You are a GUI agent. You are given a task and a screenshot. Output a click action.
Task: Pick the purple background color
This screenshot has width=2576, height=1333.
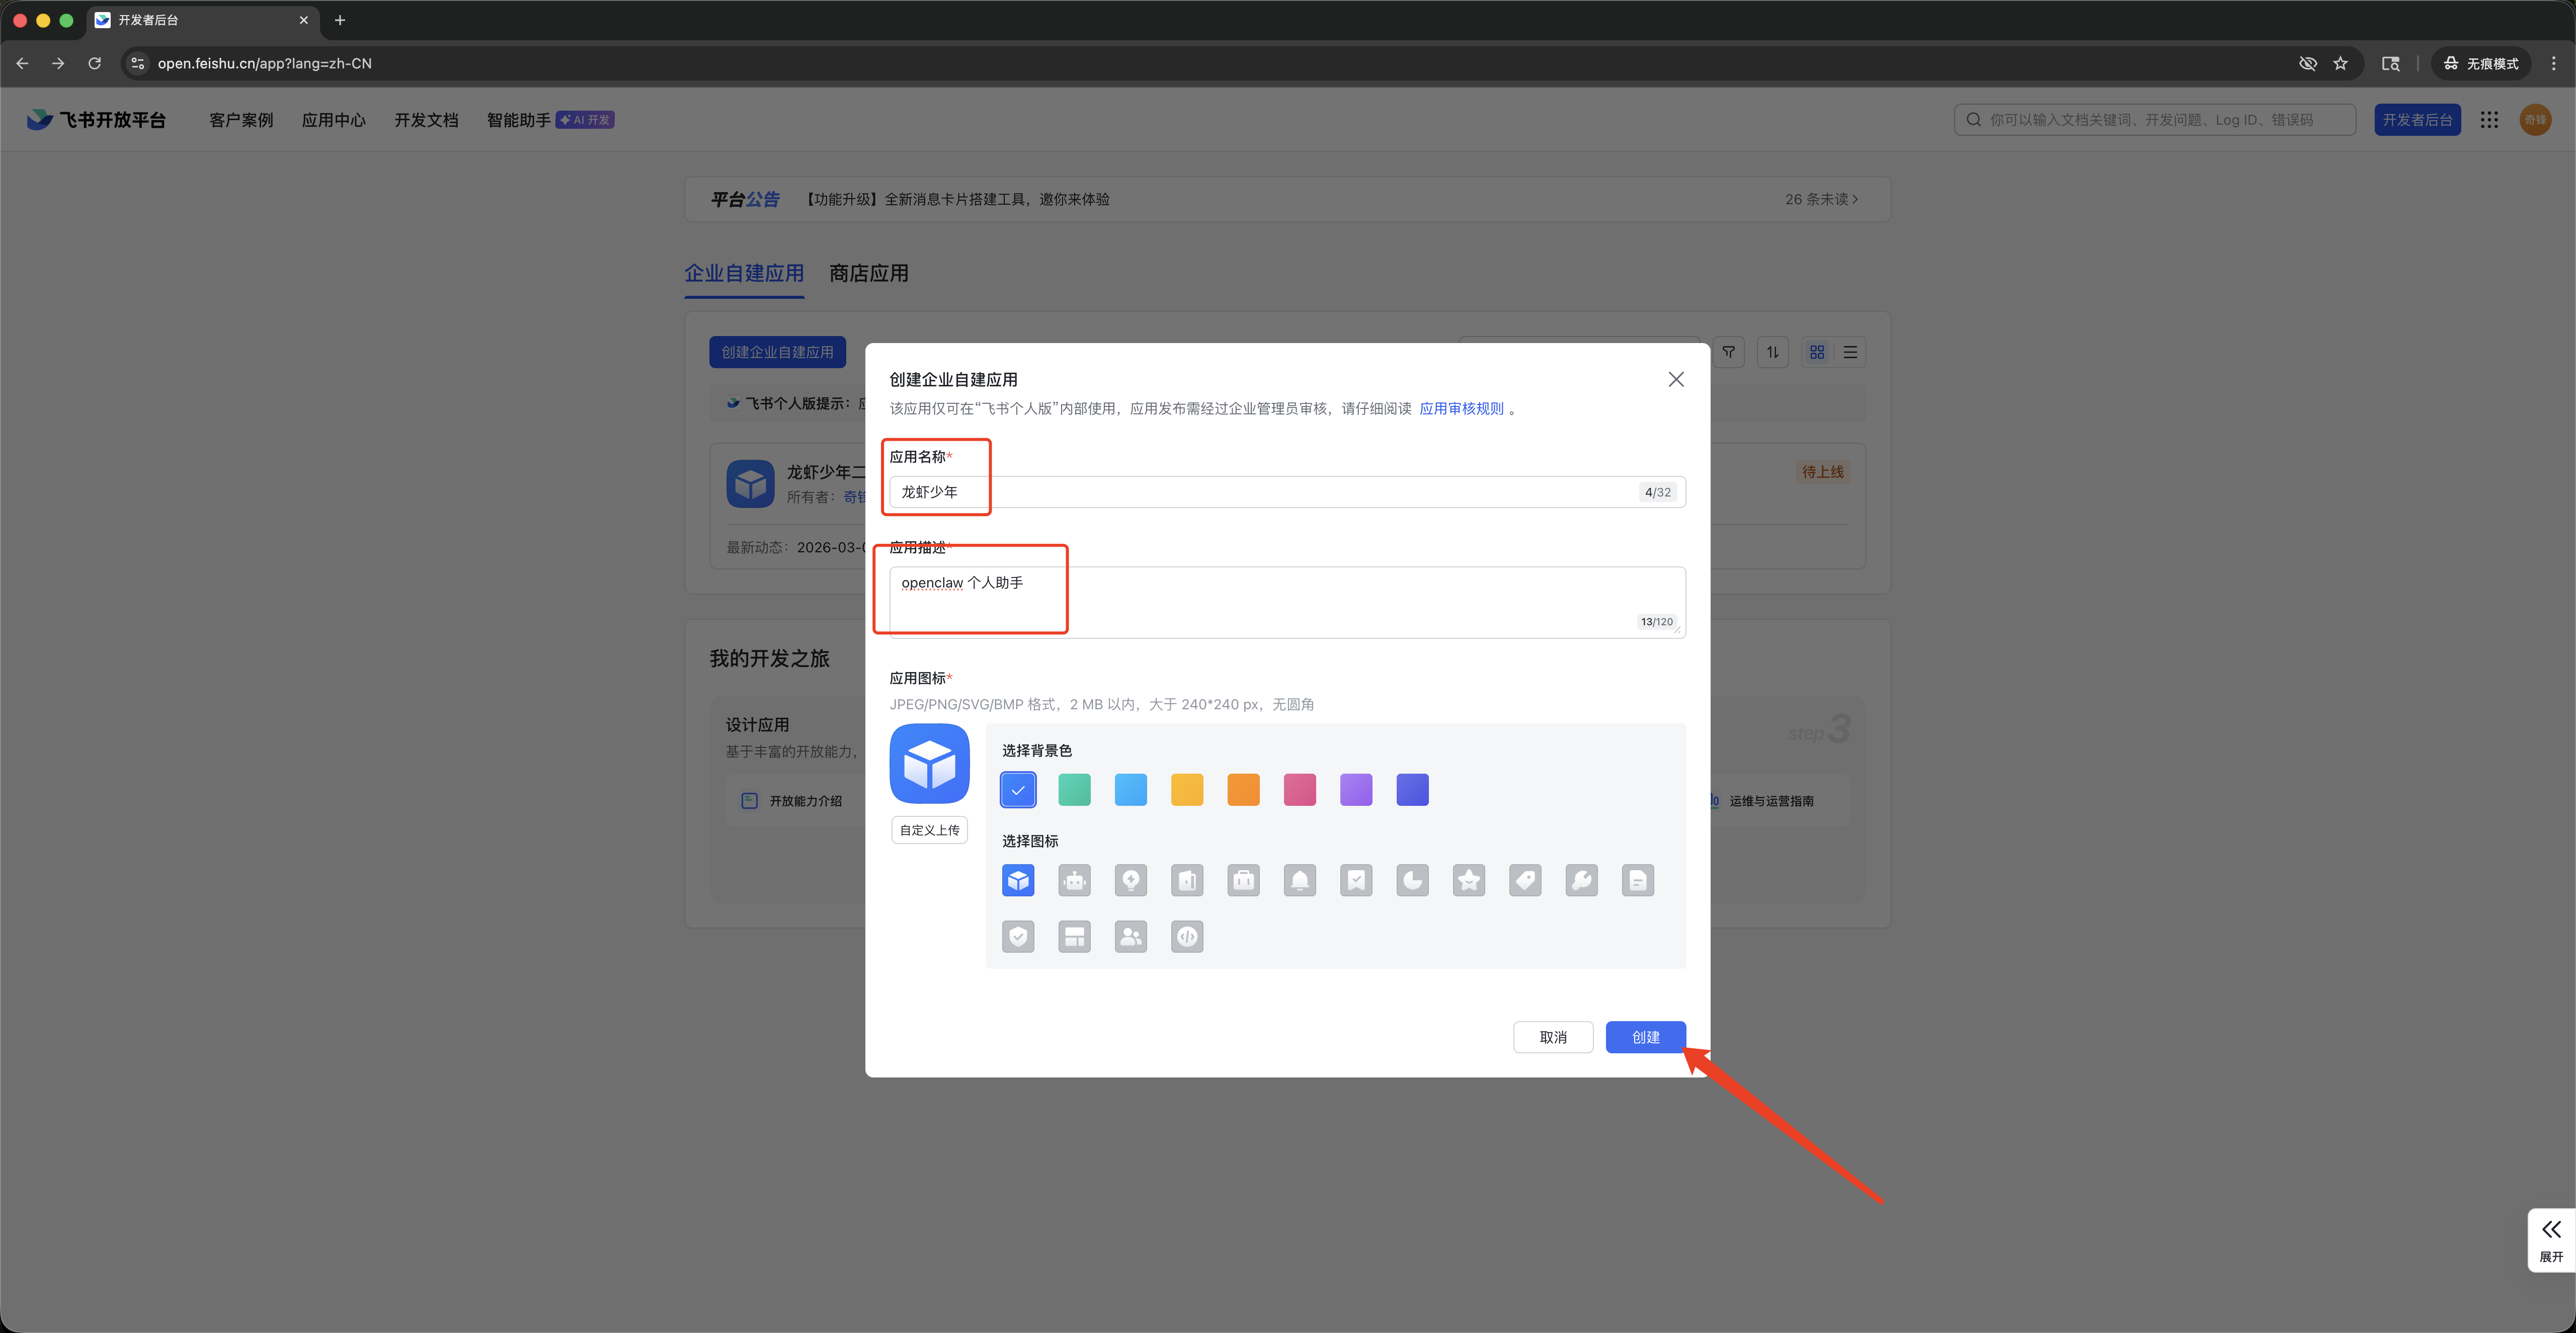tap(1356, 790)
